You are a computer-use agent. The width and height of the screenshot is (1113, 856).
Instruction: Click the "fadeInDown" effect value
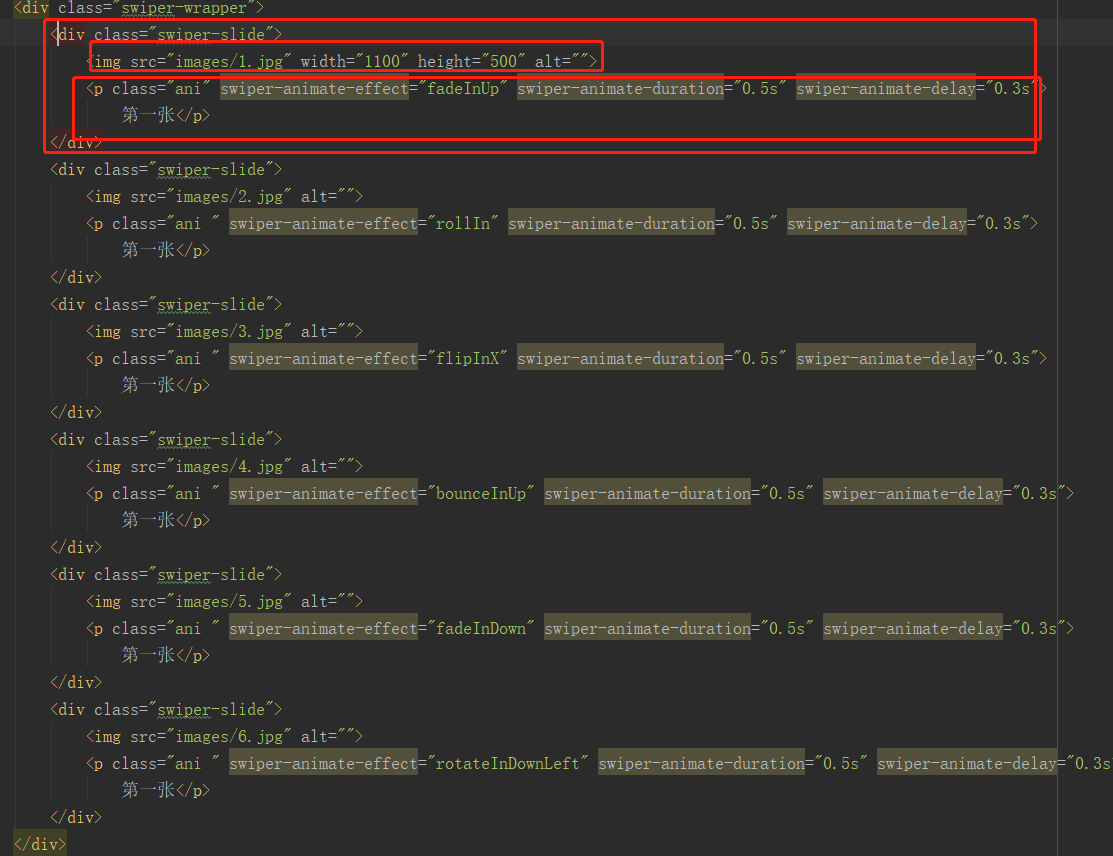[481, 628]
